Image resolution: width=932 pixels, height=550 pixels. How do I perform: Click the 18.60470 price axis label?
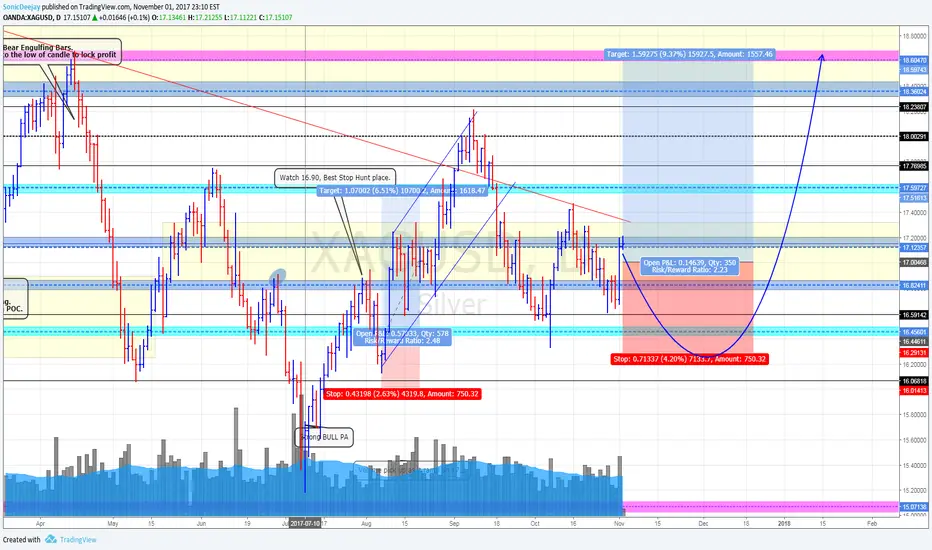[914, 60]
